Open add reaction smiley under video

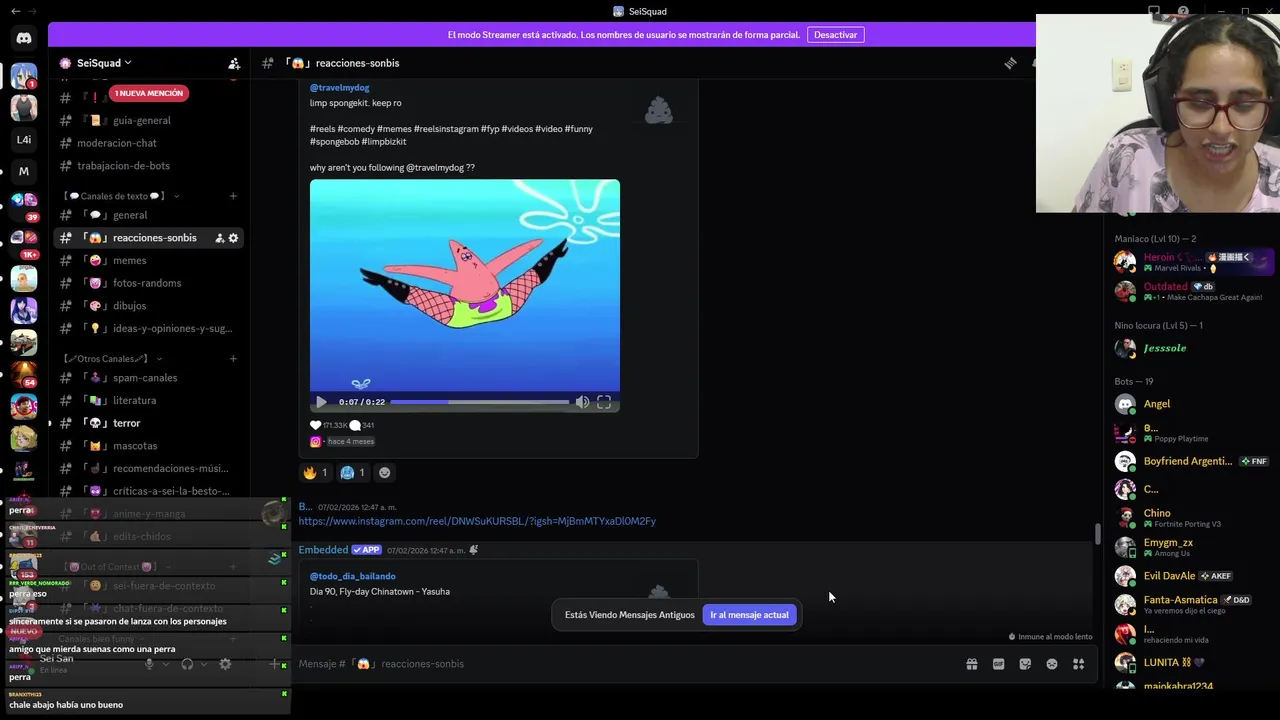pos(384,472)
